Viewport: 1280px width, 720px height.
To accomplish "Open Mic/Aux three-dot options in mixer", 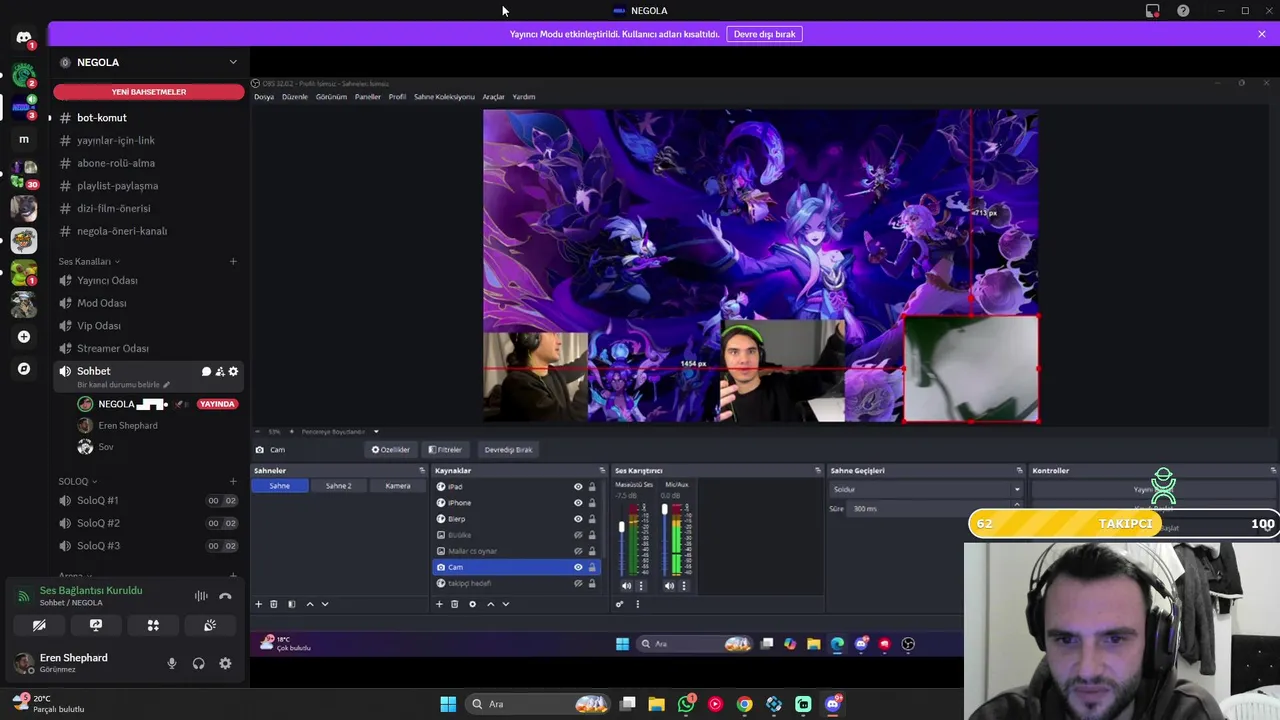I will tap(684, 586).
